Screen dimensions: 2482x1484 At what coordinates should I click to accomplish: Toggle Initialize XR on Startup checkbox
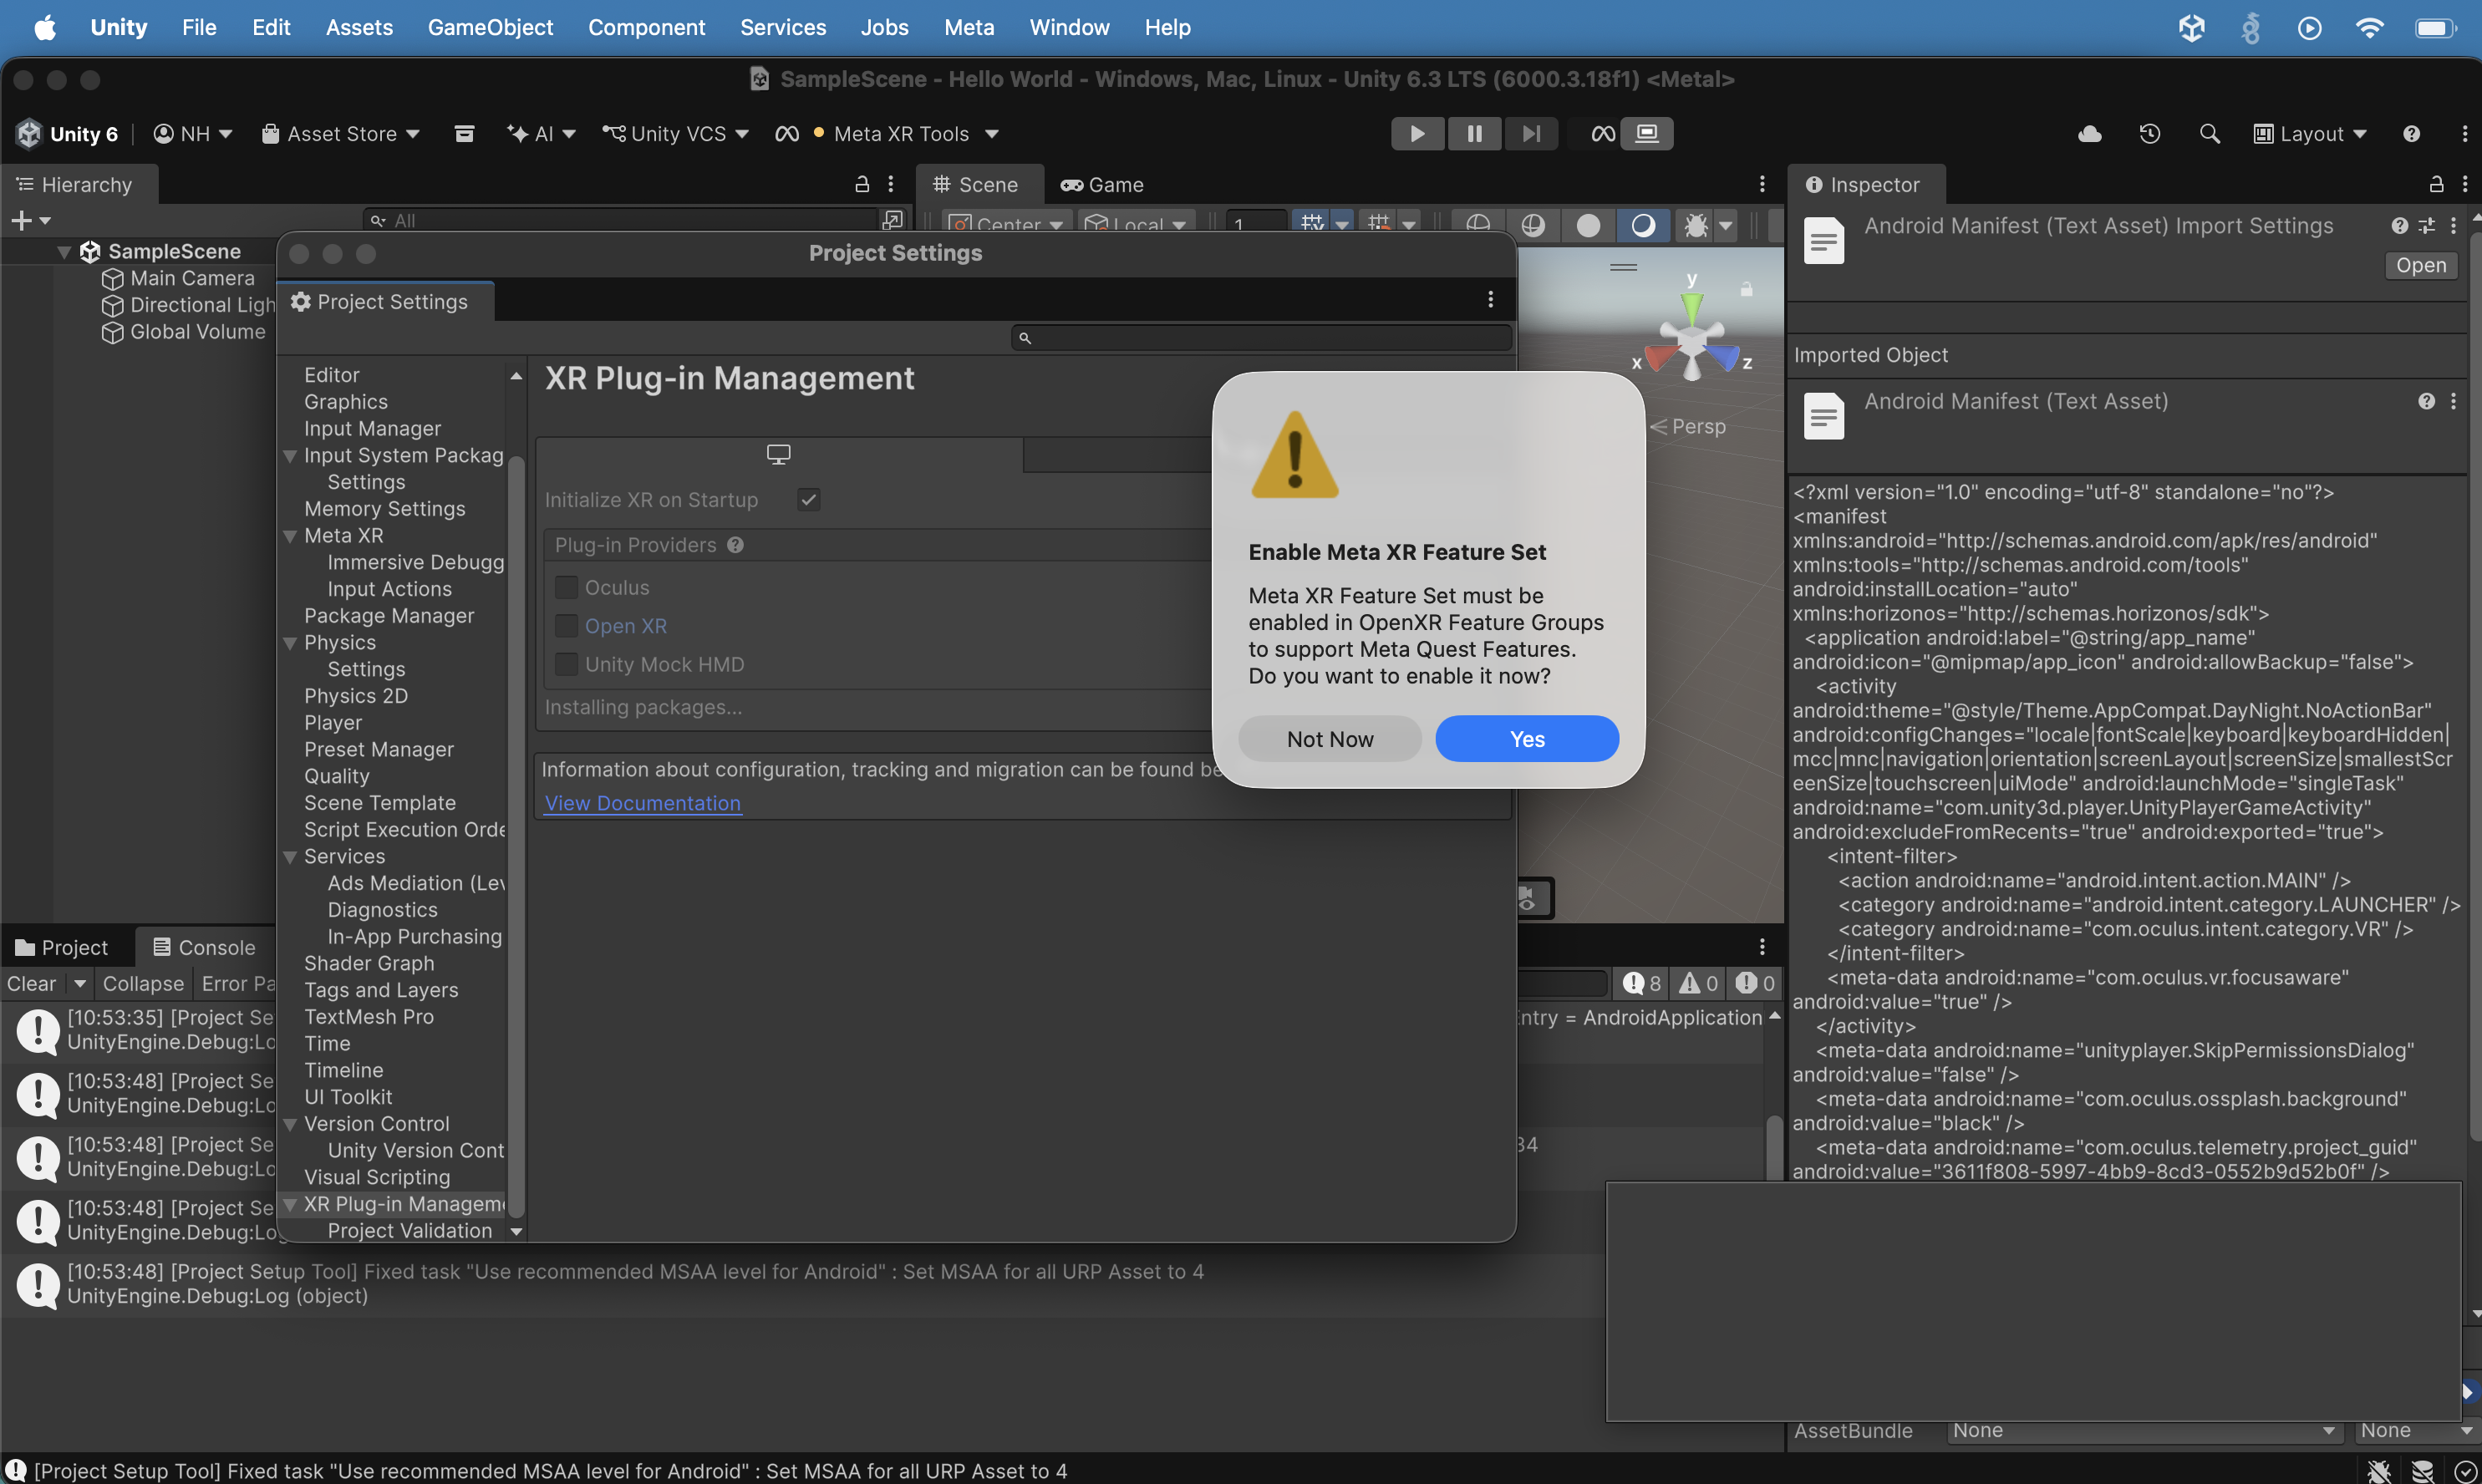809,499
